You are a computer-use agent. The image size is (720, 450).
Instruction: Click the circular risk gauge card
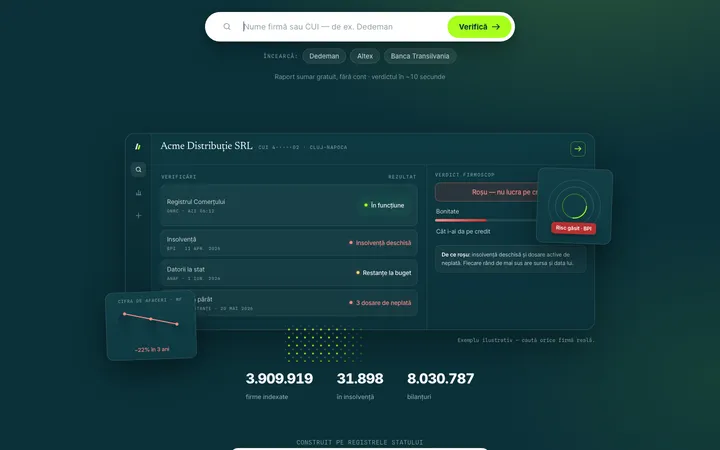pos(574,206)
